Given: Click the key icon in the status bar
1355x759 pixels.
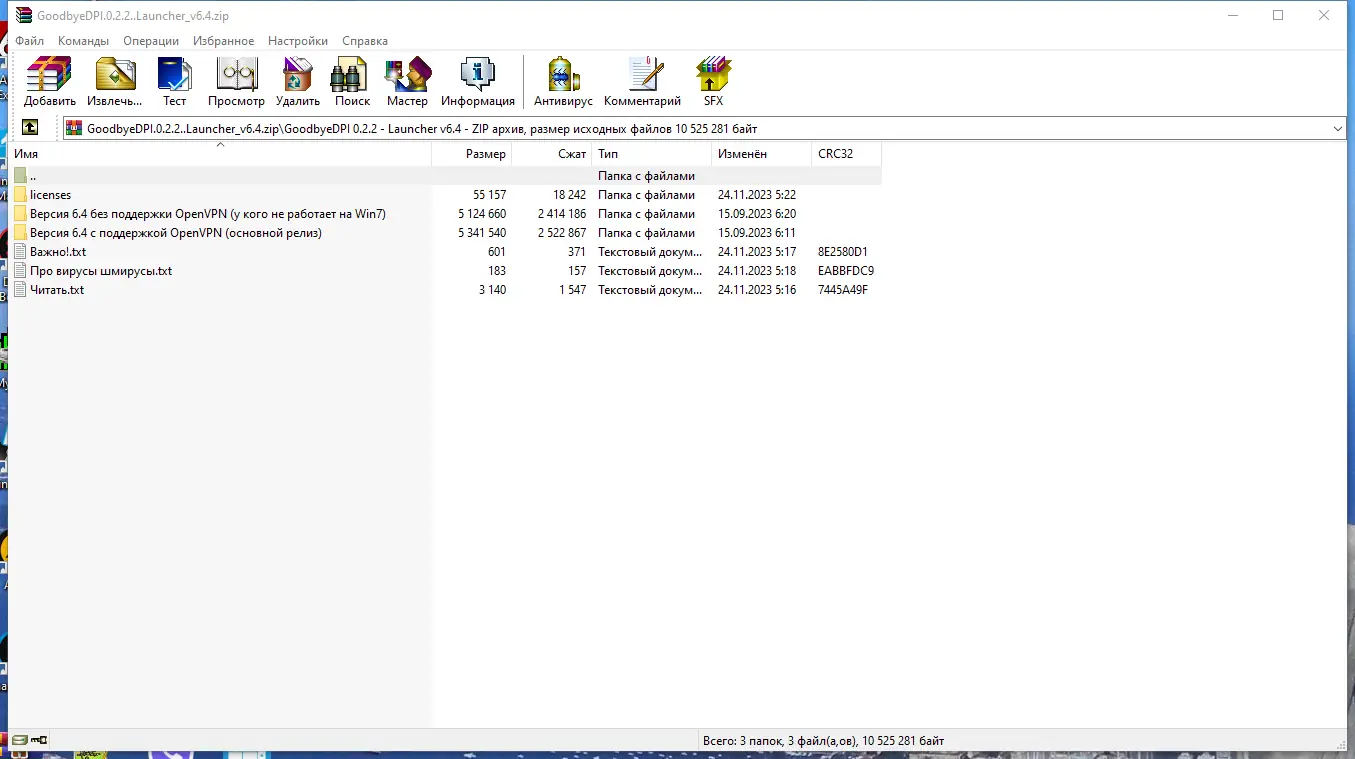Looking at the screenshot, I should point(40,741).
